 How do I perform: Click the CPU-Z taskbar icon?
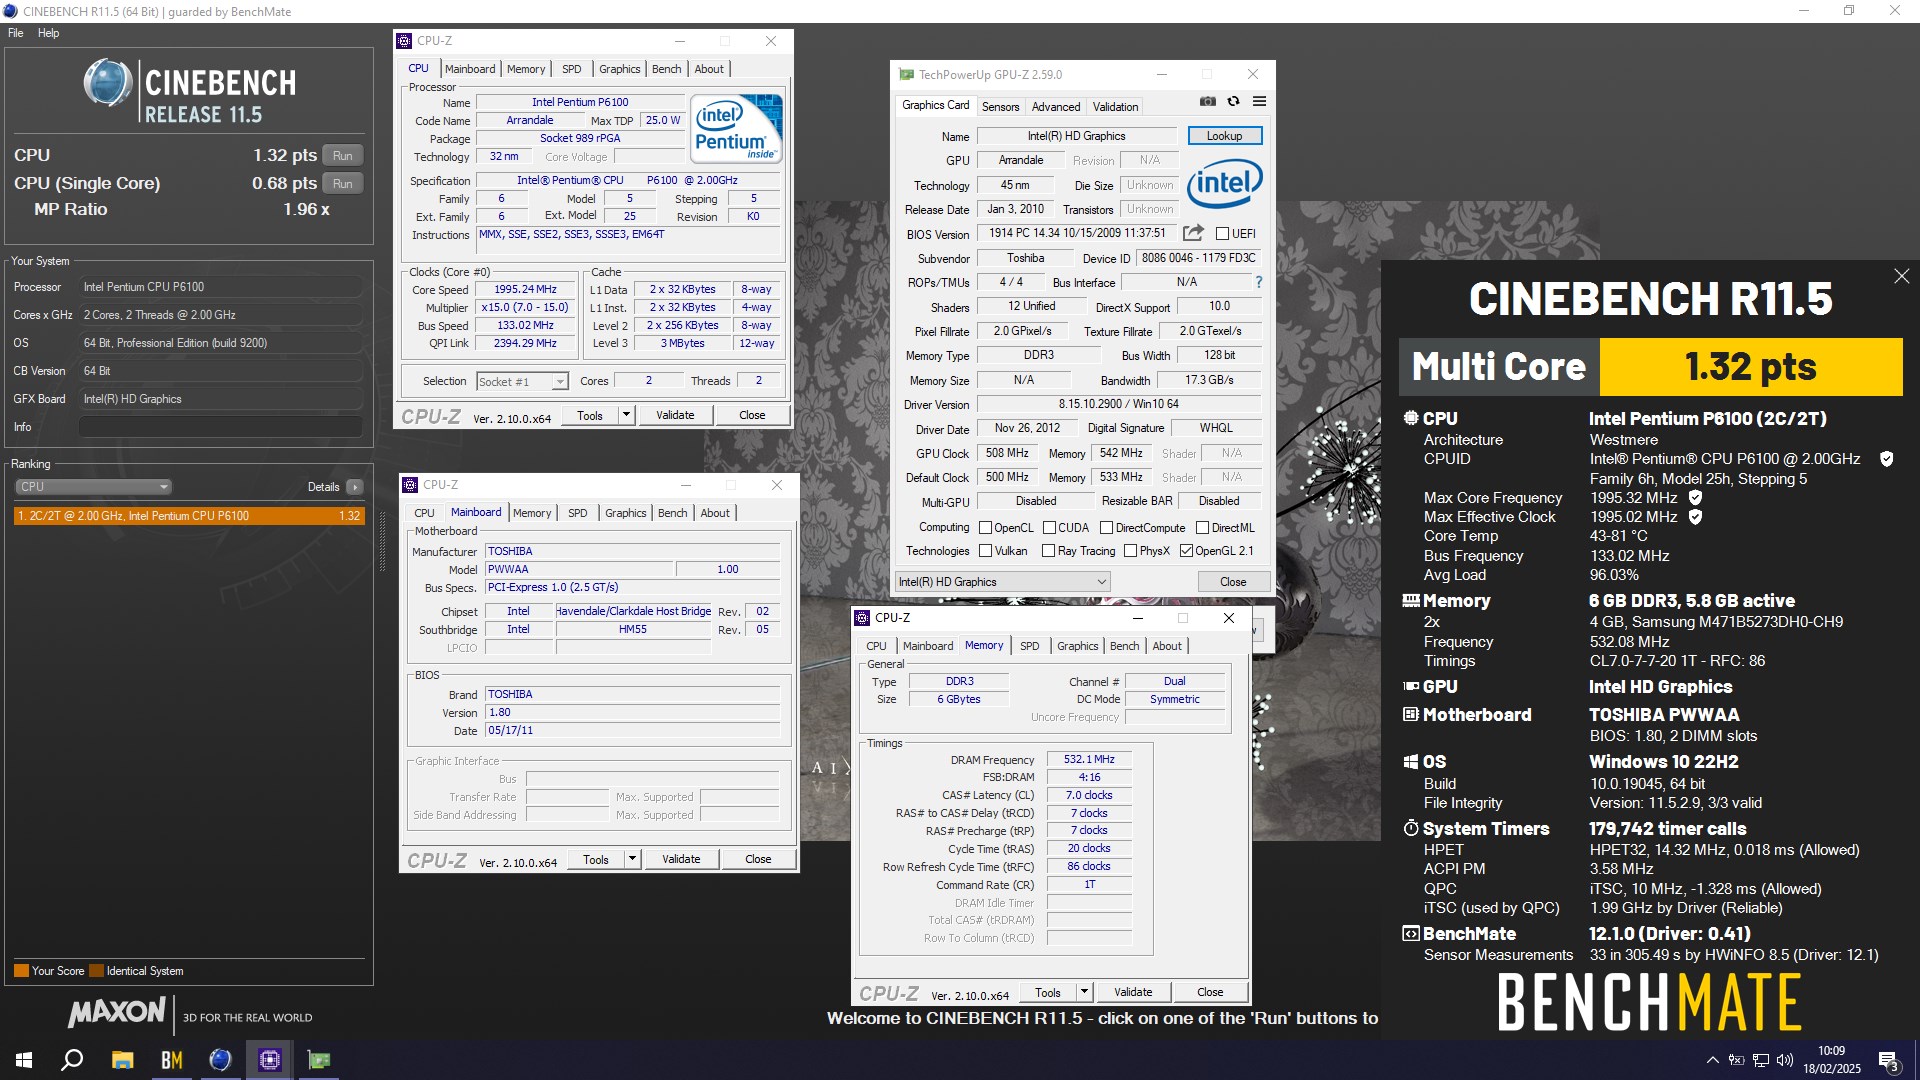coord(270,1060)
